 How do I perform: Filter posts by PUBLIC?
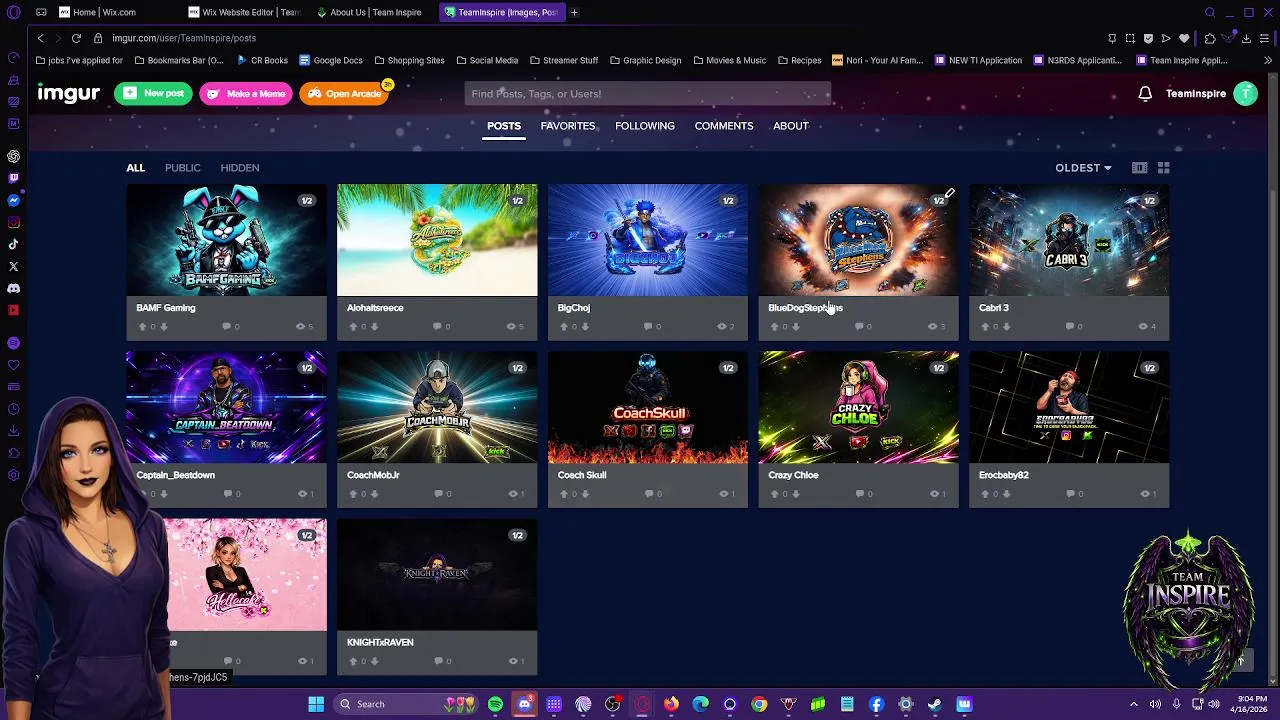183,168
